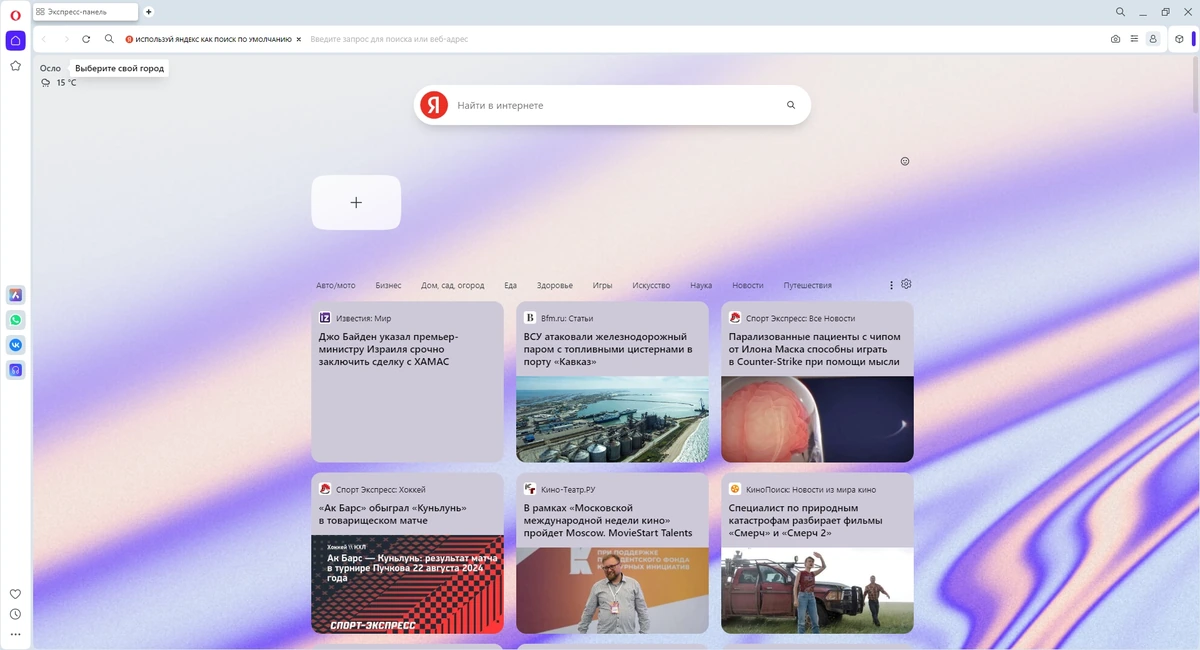The height and width of the screenshot is (650, 1200).
Task: Click the red truck movie thumbnail
Action: [x=817, y=590]
